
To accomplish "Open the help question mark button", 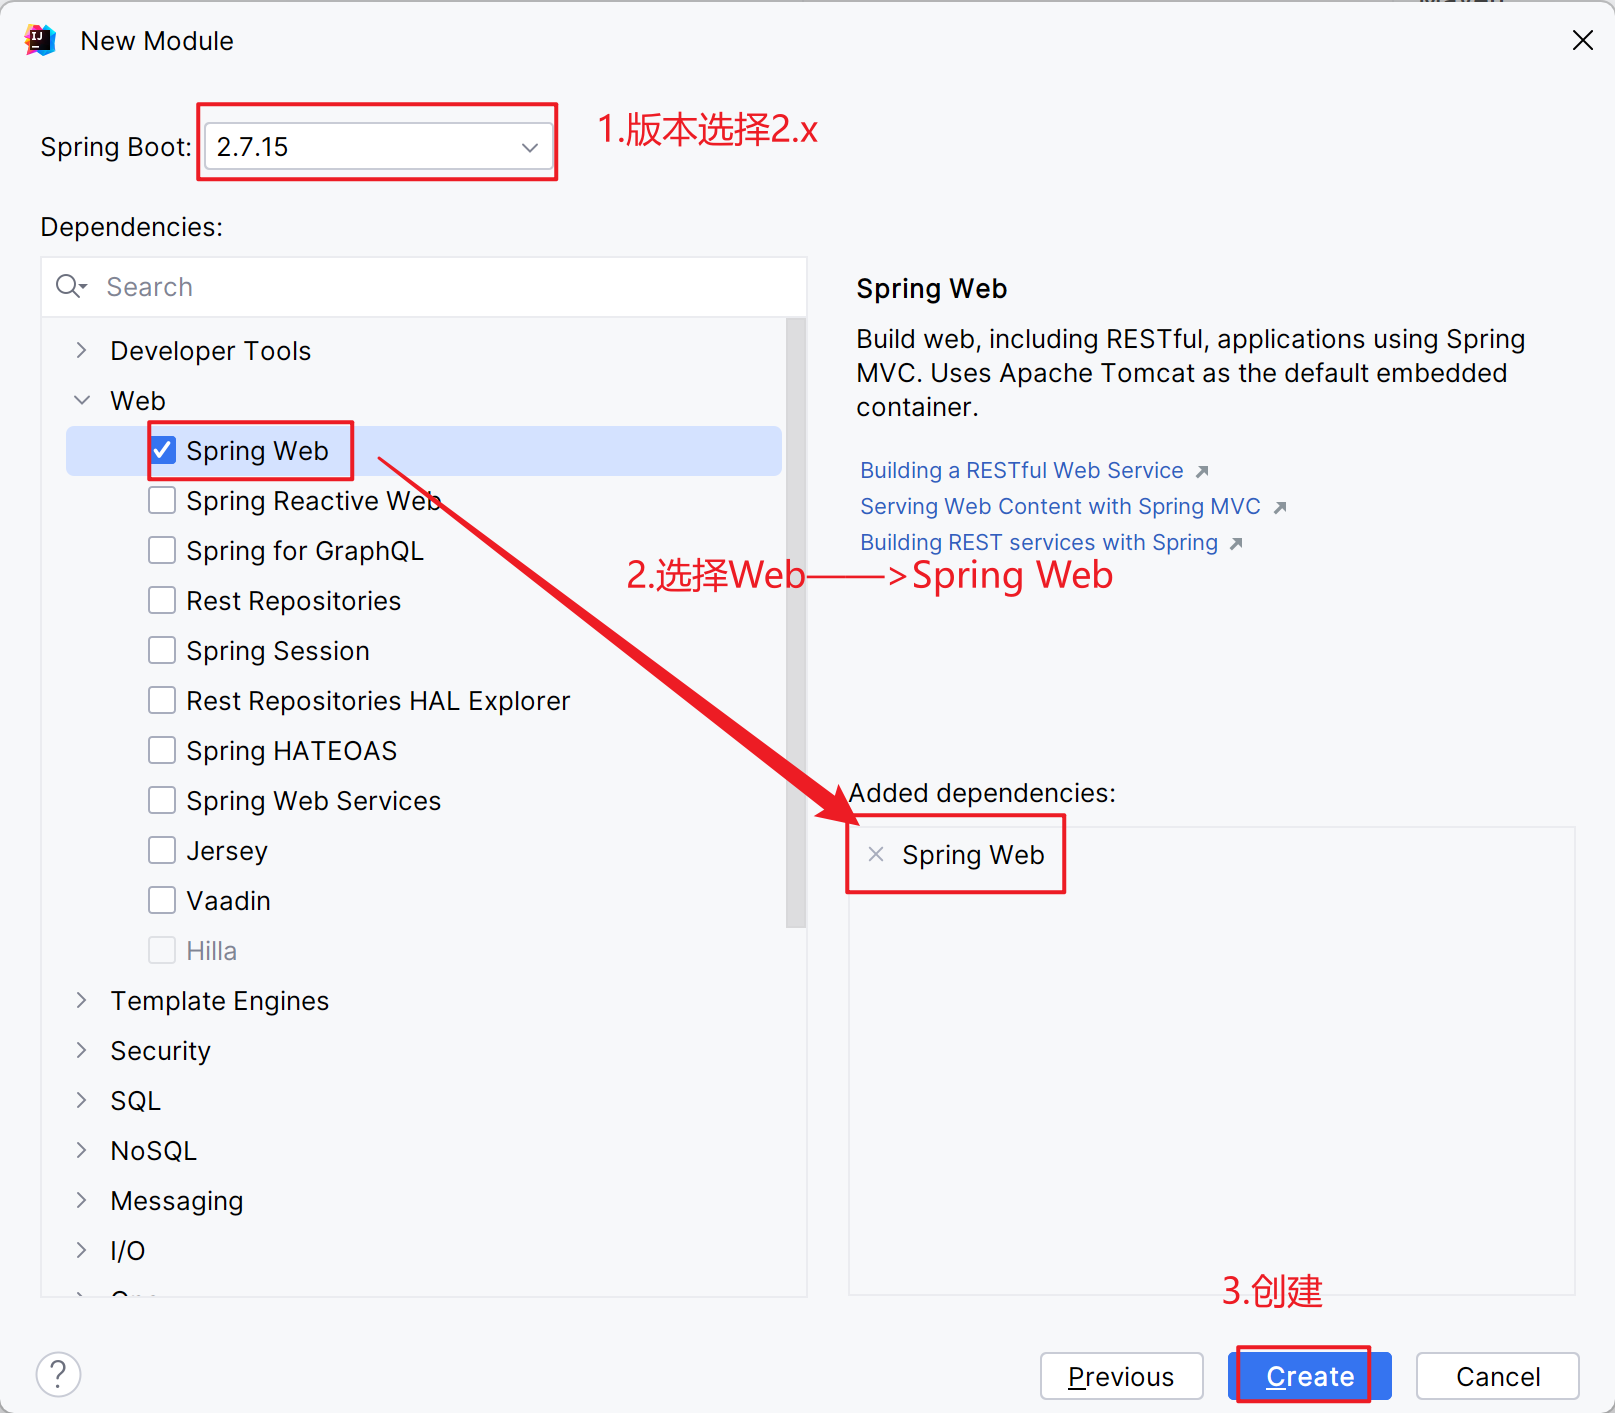I will tap(59, 1375).
